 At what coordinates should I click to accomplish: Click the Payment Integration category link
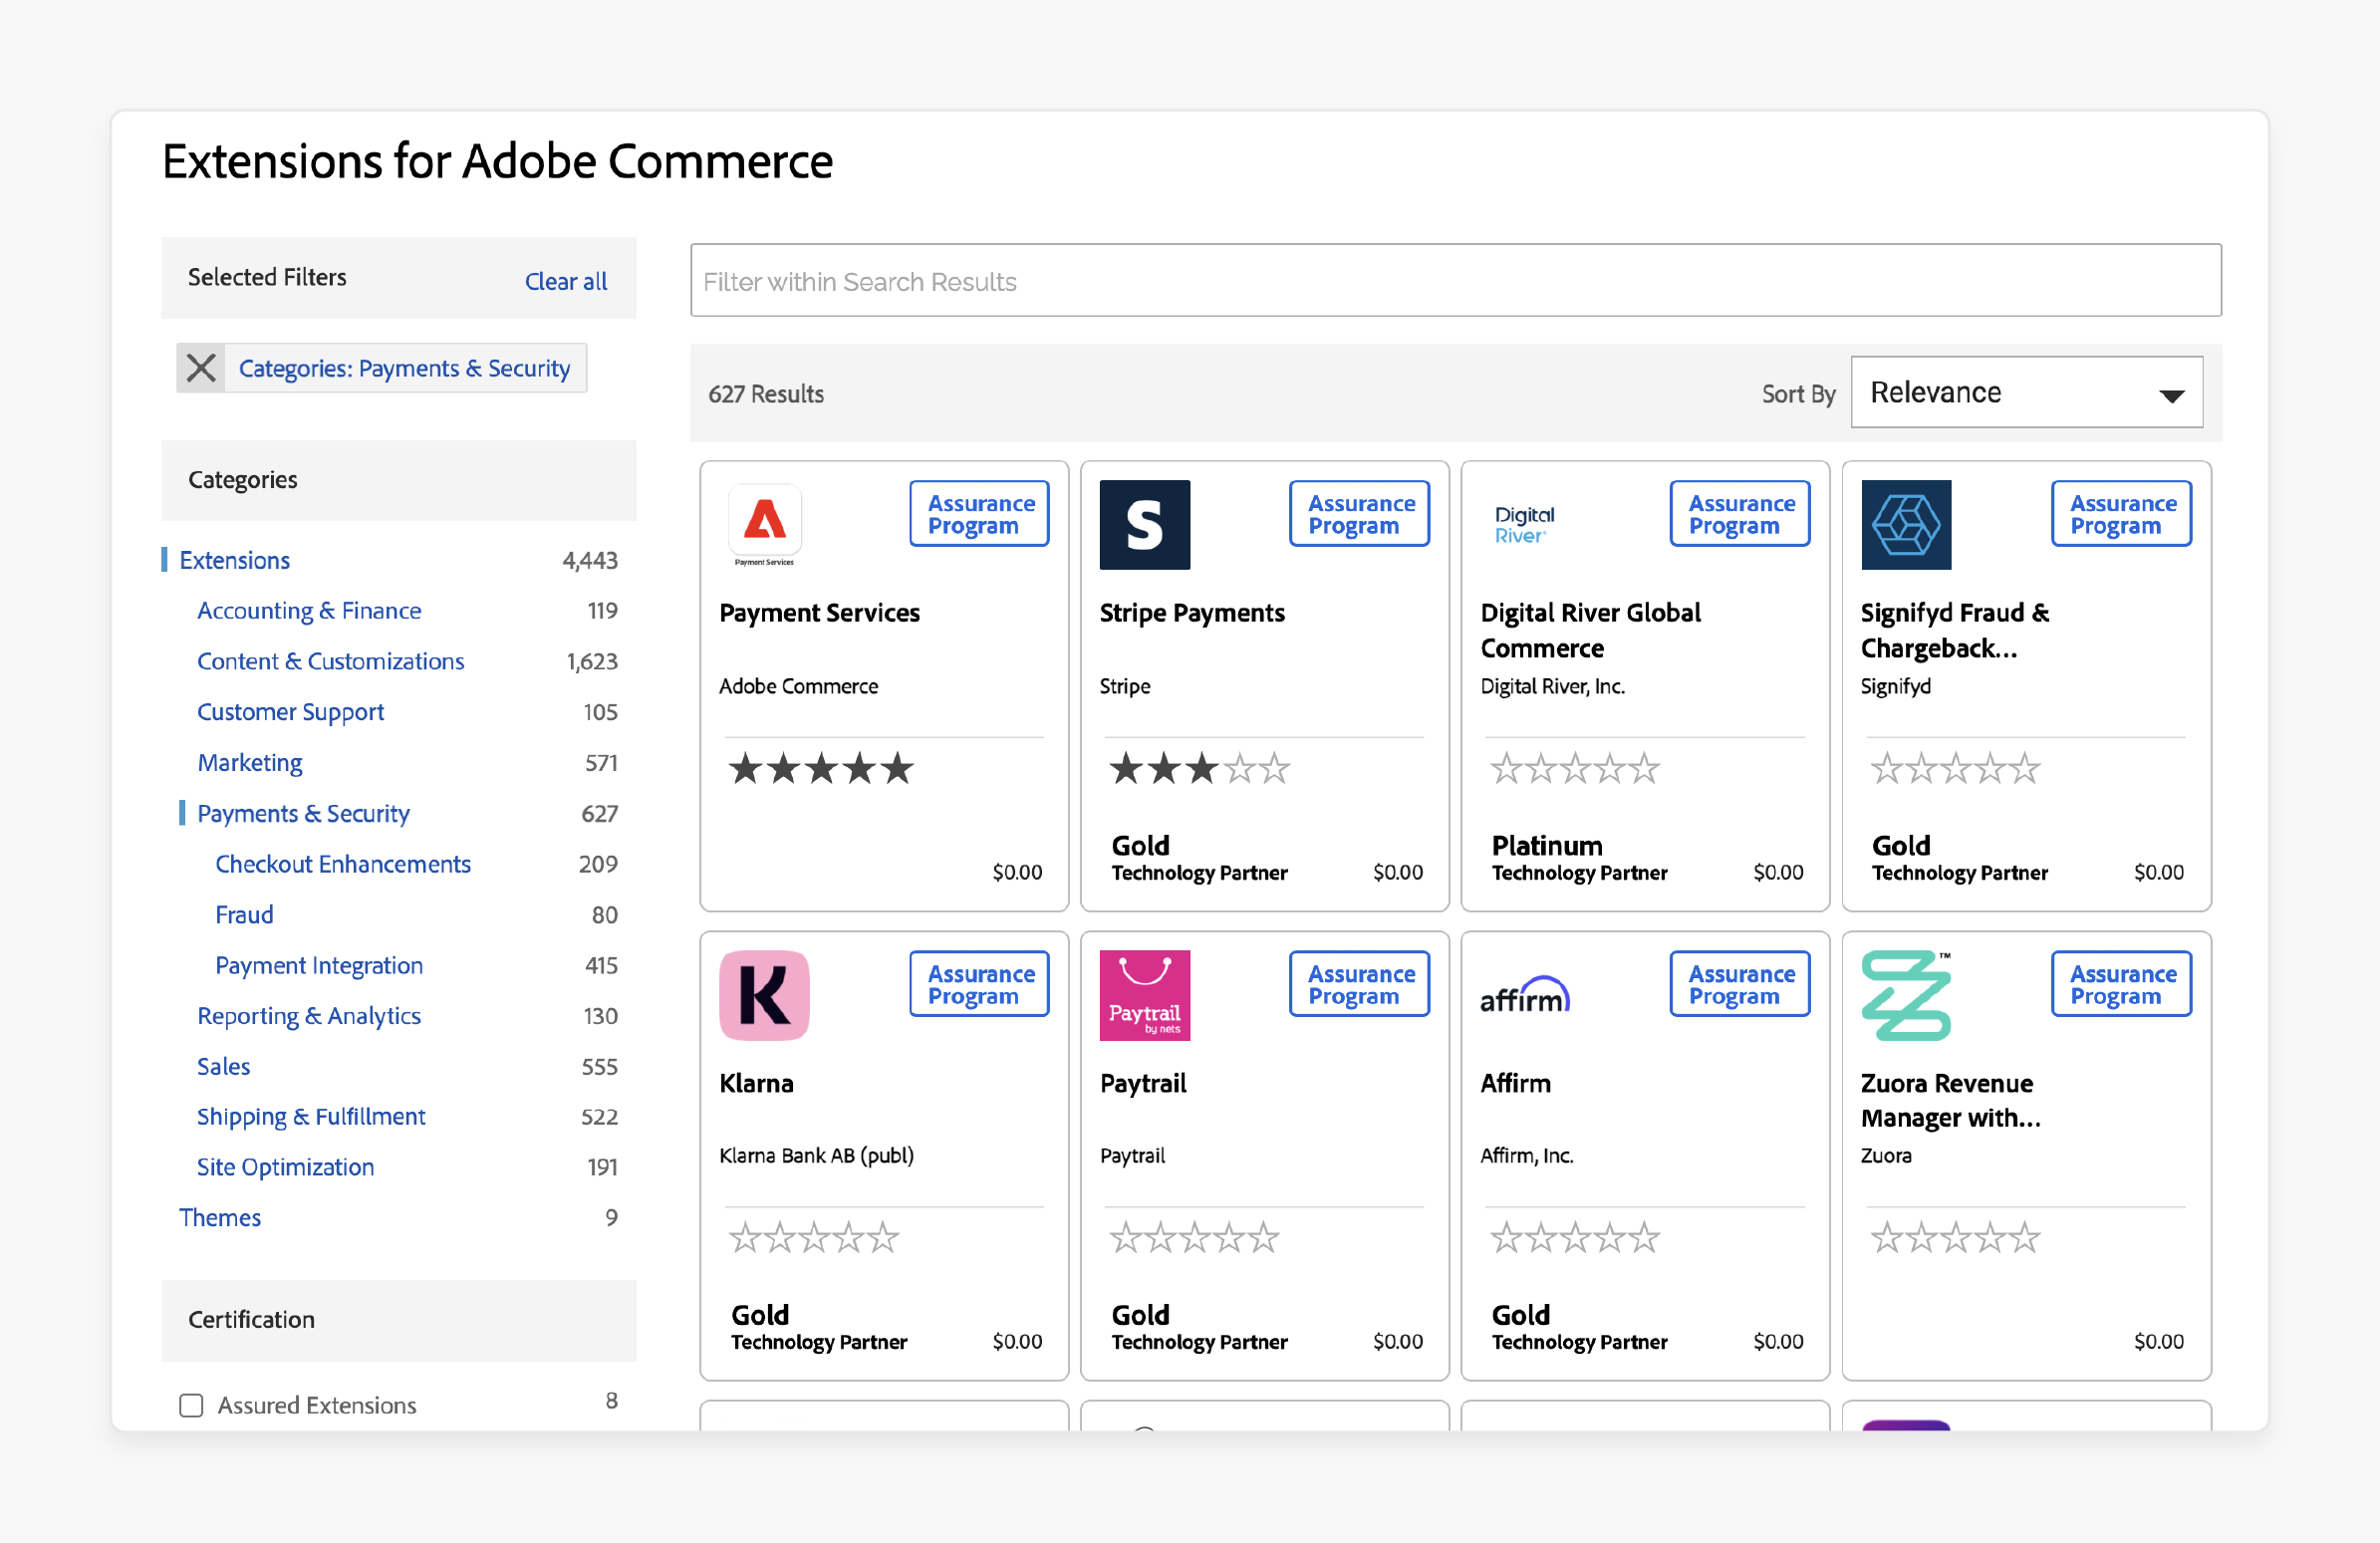318,964
